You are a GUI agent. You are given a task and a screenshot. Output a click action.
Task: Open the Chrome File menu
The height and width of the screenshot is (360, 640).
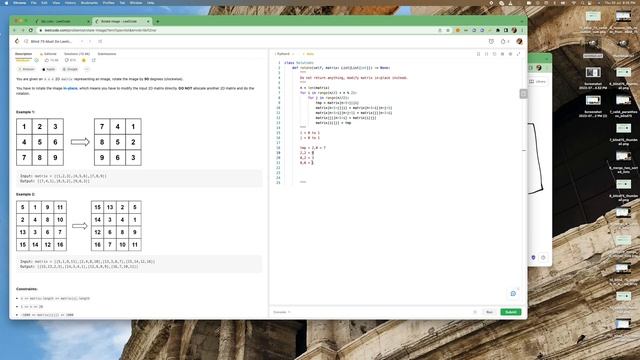(x=34, y=2)
